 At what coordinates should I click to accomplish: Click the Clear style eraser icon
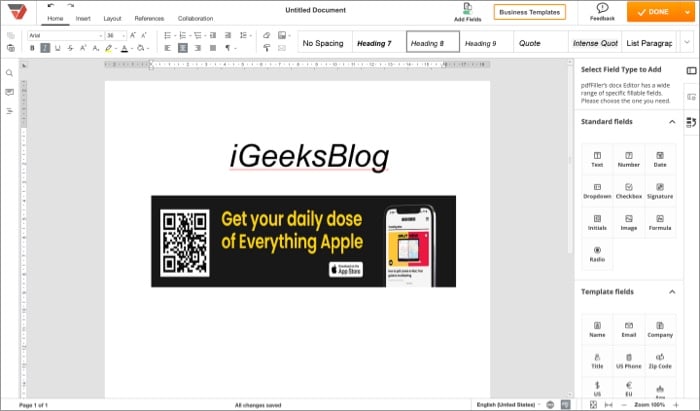coord(267,35)
